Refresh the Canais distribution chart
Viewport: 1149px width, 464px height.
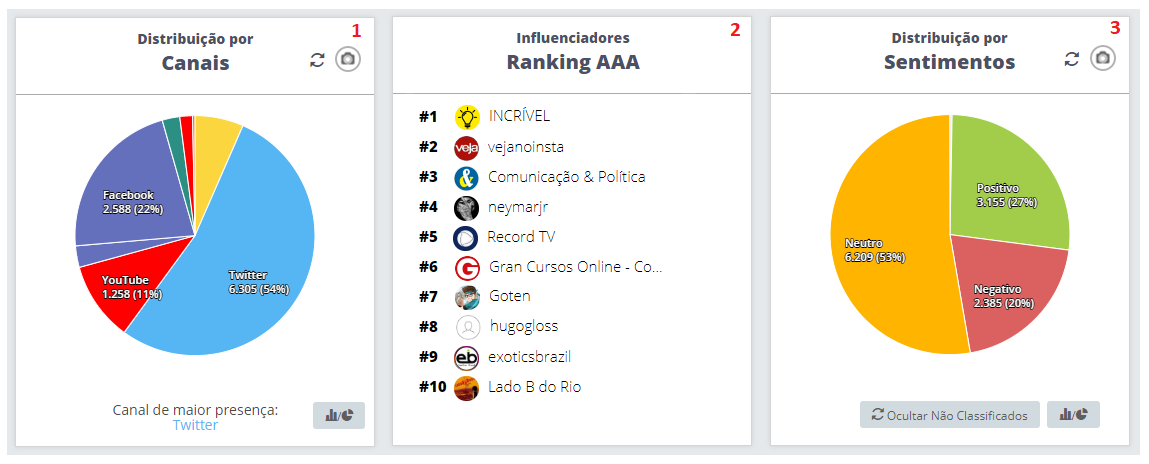coord(318,60)
